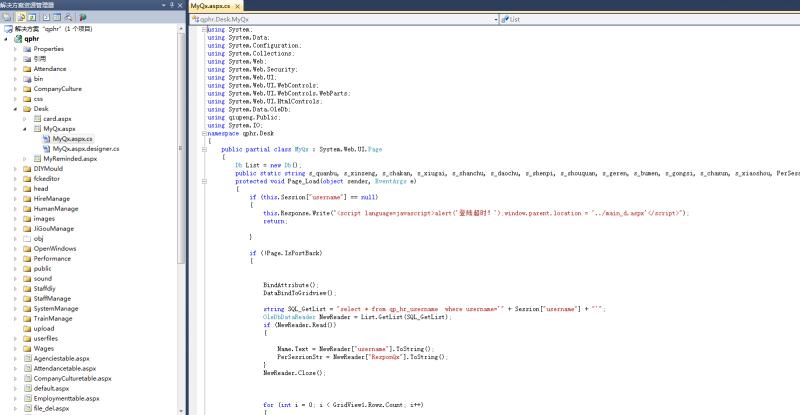Click the TrainManage folder icon

[27, 319]
